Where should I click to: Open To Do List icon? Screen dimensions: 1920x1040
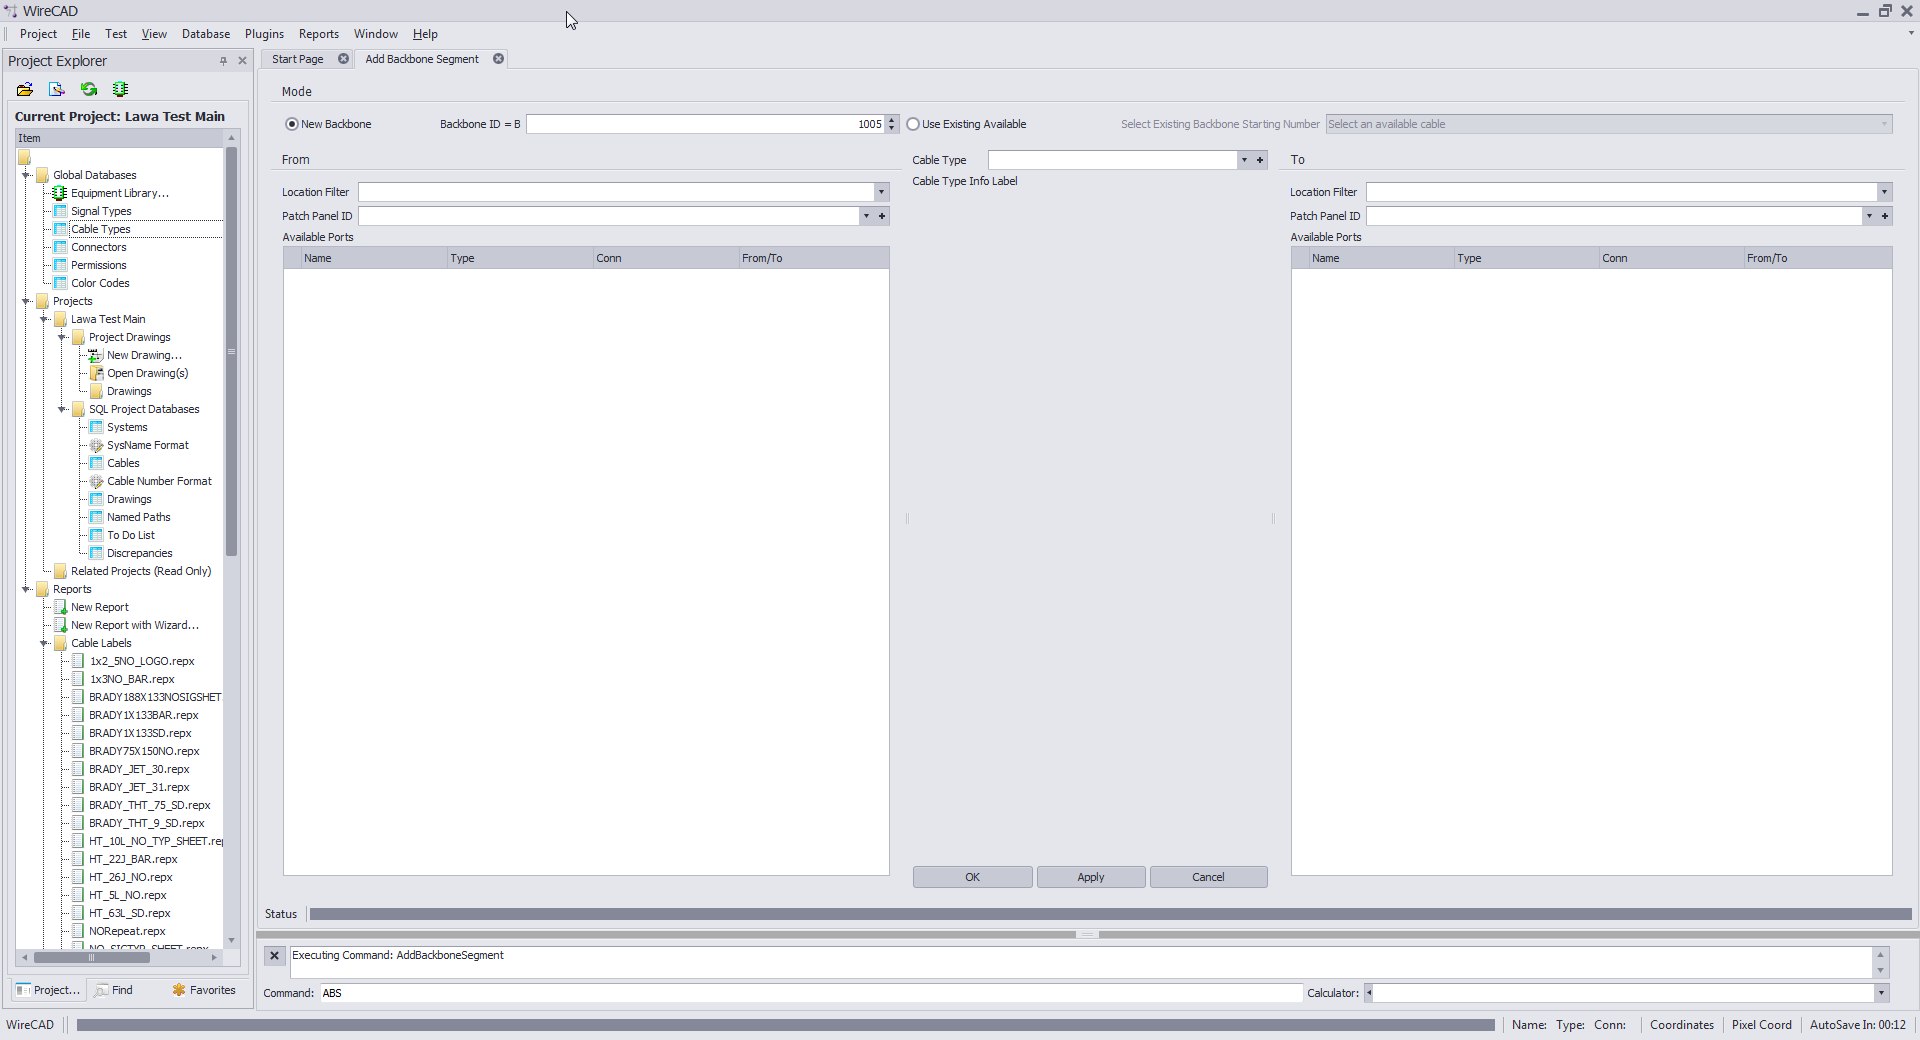[x=96, y=535]
